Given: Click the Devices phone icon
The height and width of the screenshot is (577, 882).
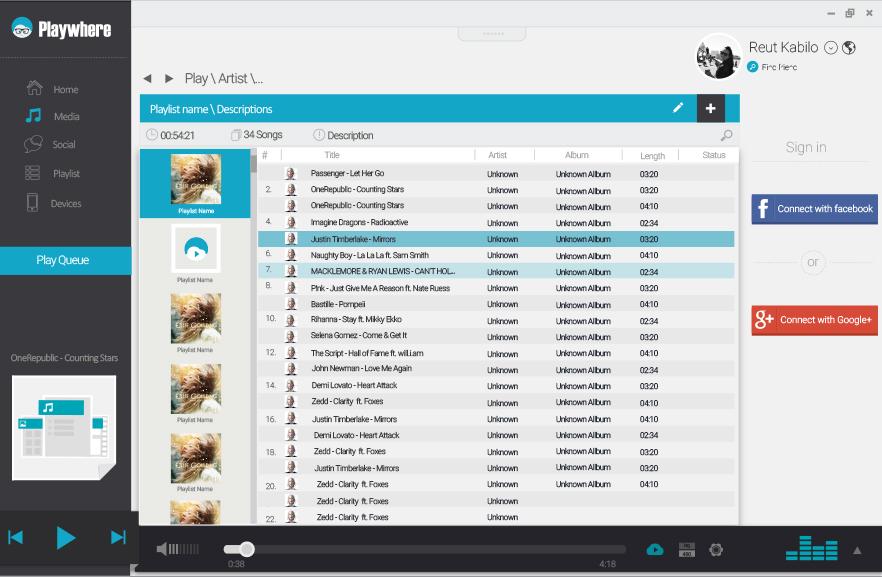Looking at the screenshot, I should pos(33,202).
